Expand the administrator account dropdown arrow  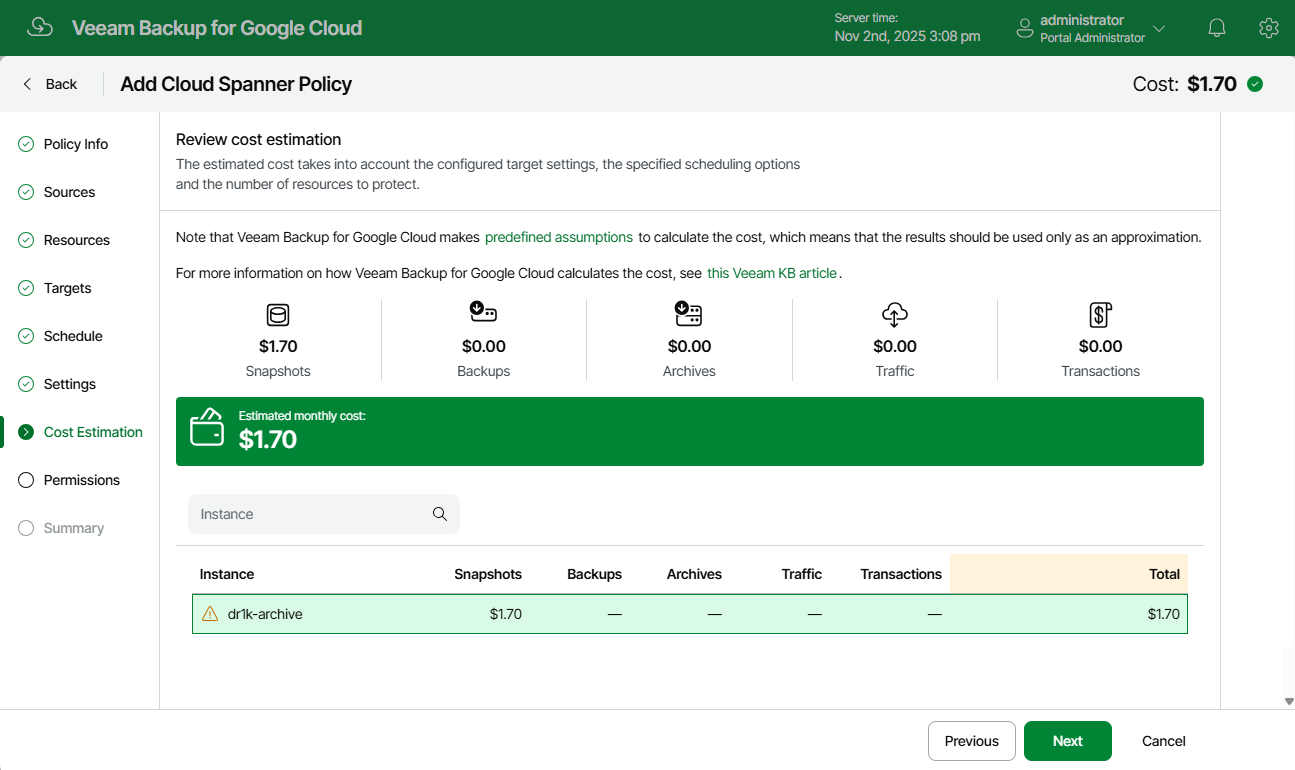tap(1159, 28)
